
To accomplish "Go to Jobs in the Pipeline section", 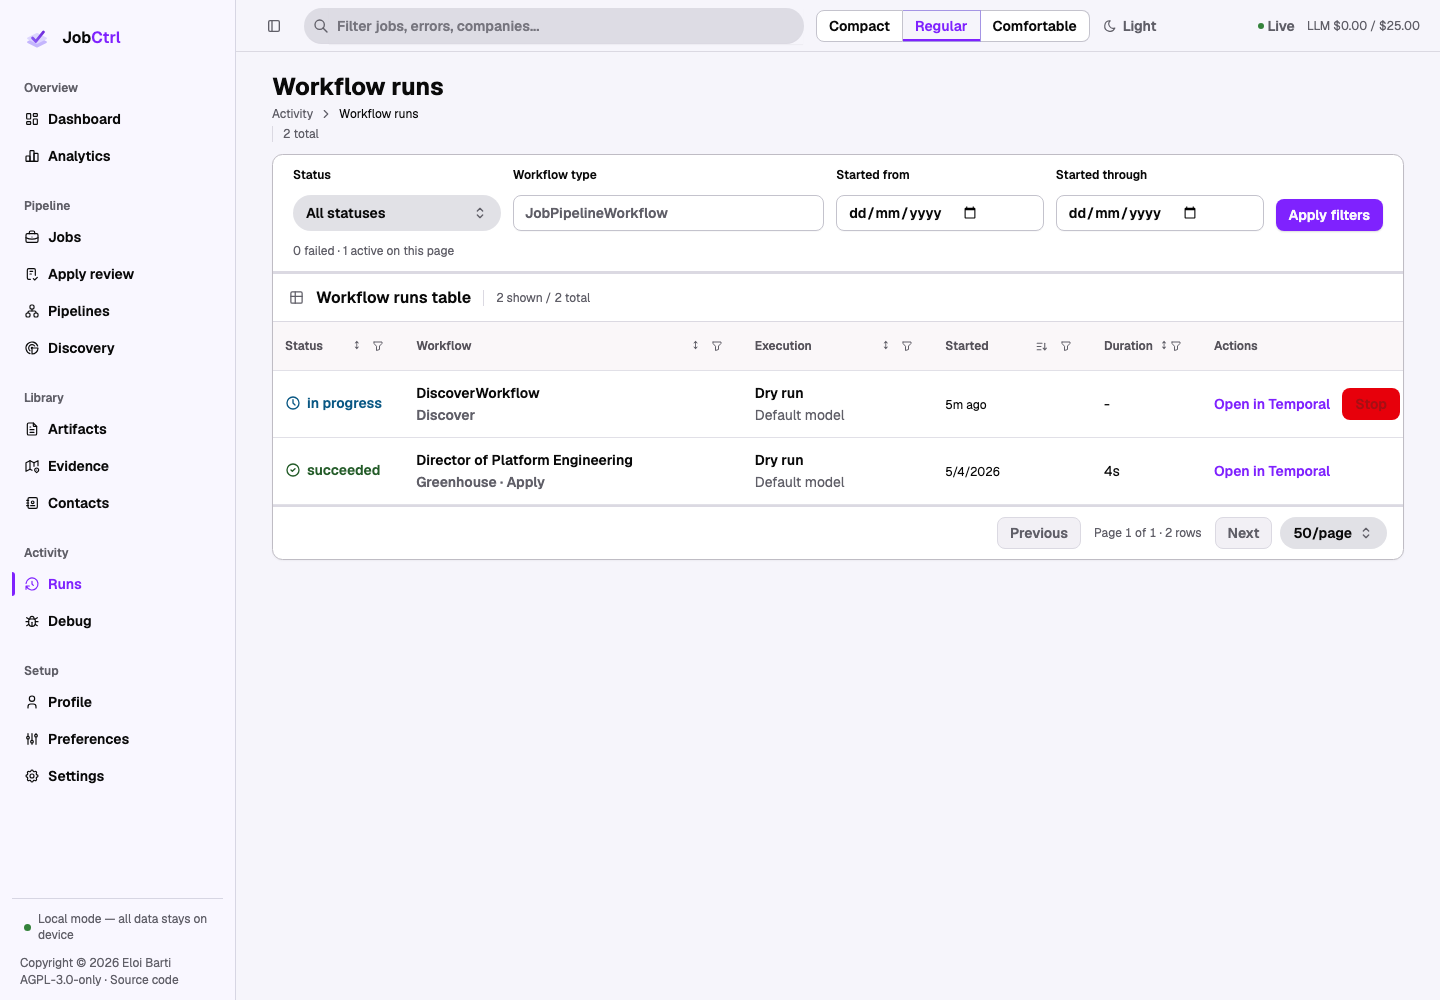I will pos(118,237).
